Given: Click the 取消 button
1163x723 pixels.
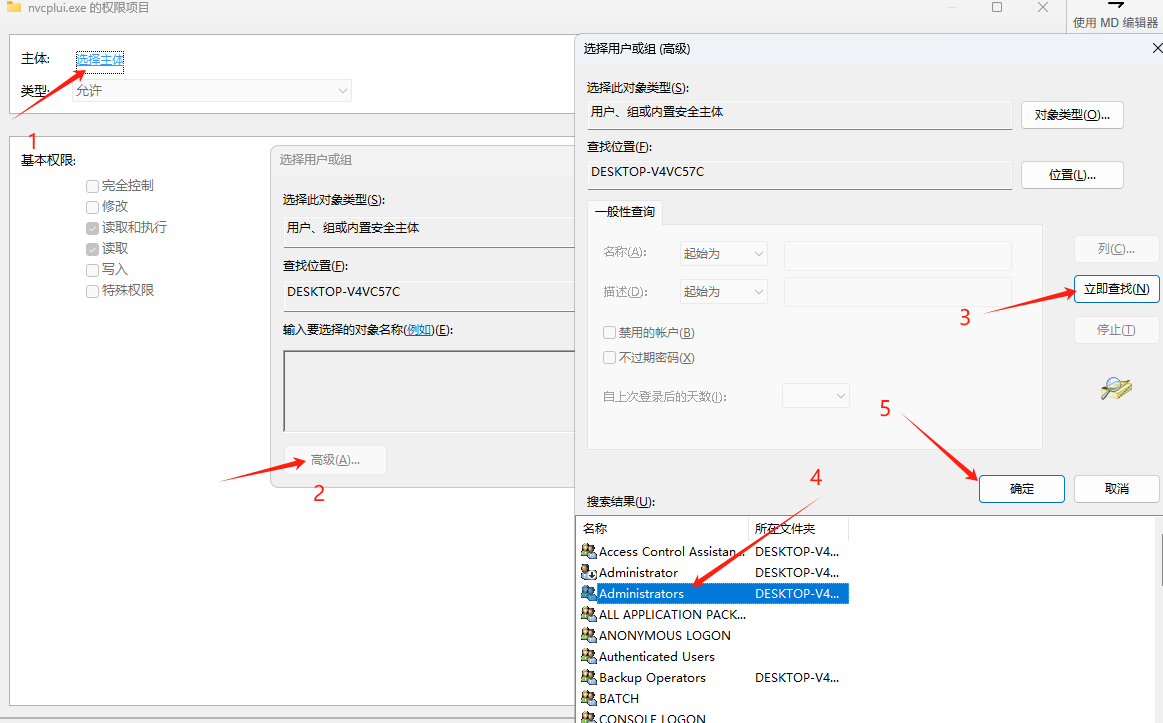Looking at the screenshot, I should 1116,489.
